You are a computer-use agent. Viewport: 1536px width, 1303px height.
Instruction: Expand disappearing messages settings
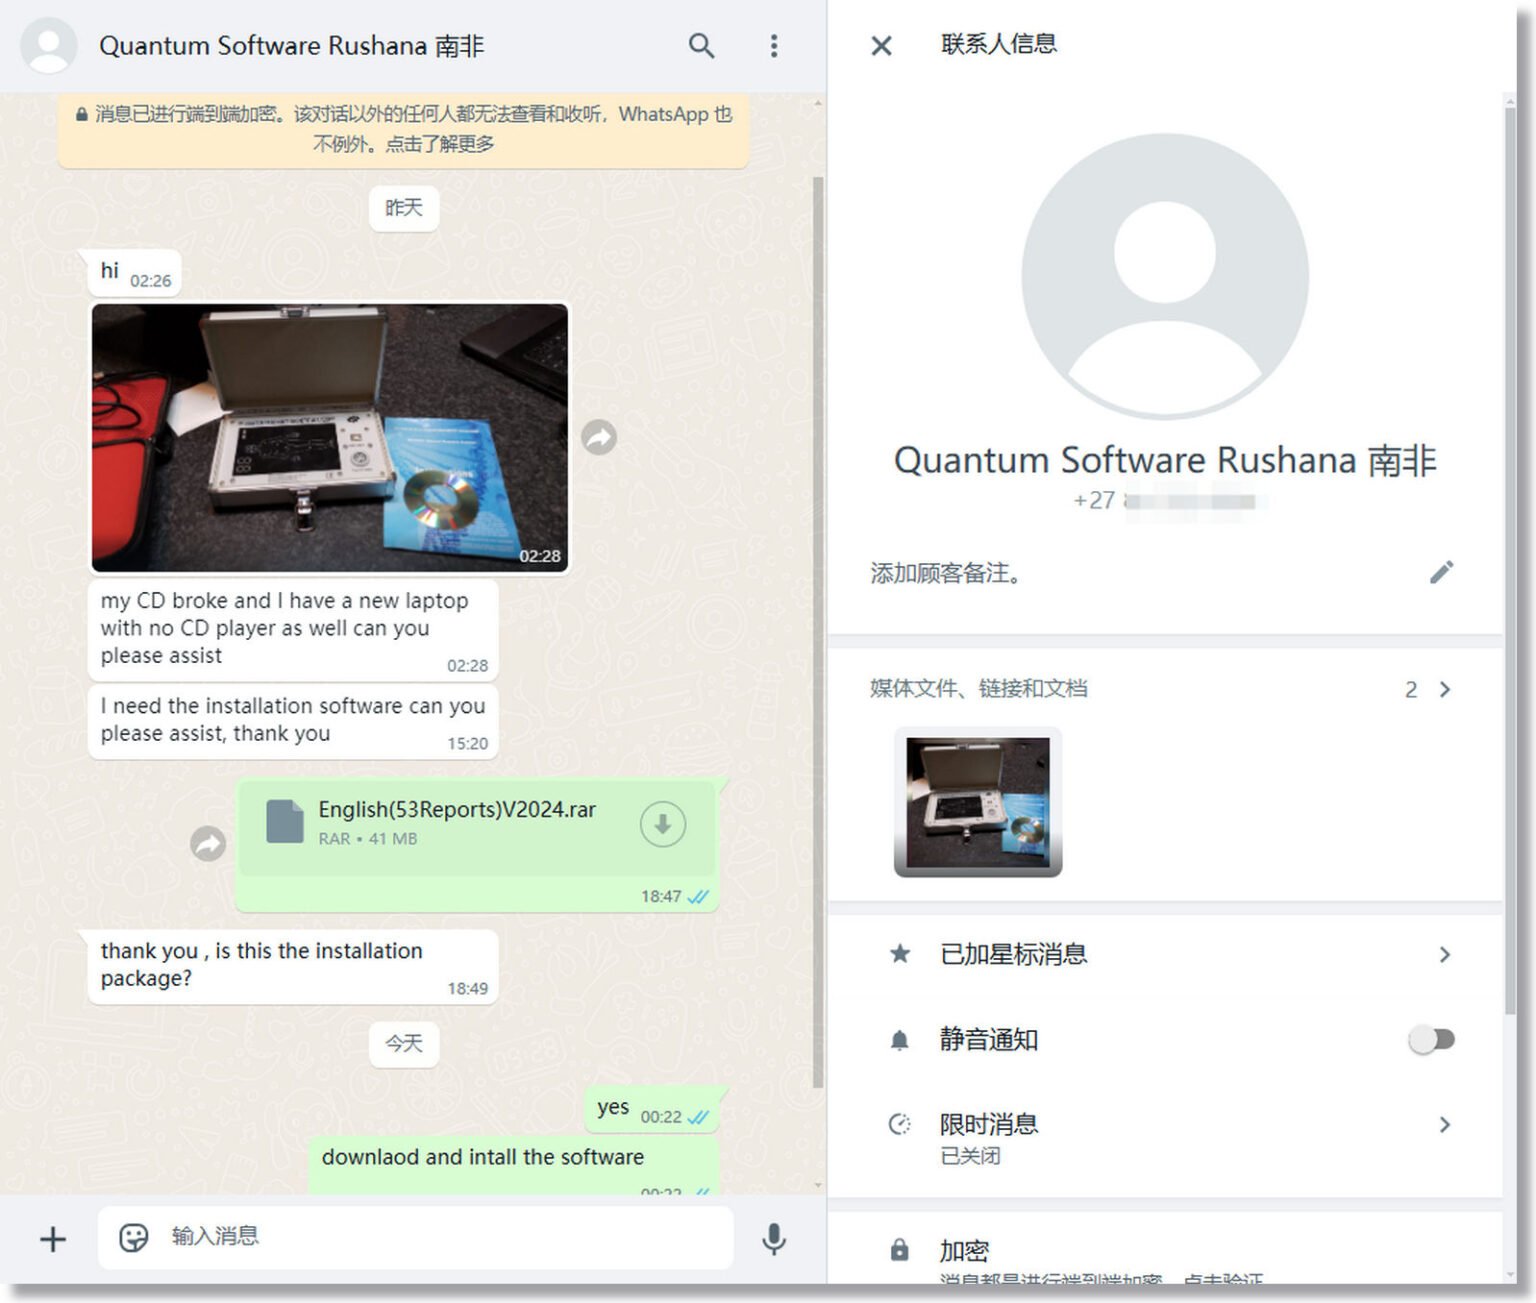pos(1444,1124)
